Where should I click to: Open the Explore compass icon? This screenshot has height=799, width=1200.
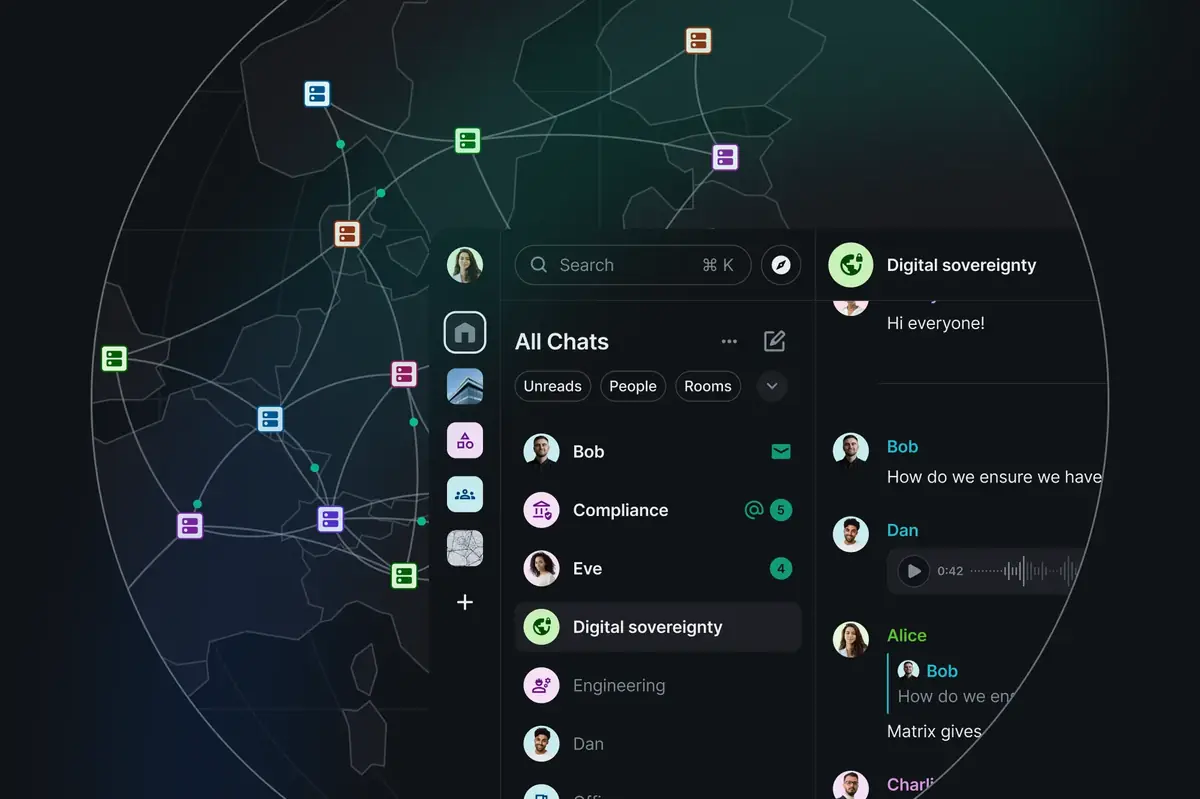tap(781, 265)
